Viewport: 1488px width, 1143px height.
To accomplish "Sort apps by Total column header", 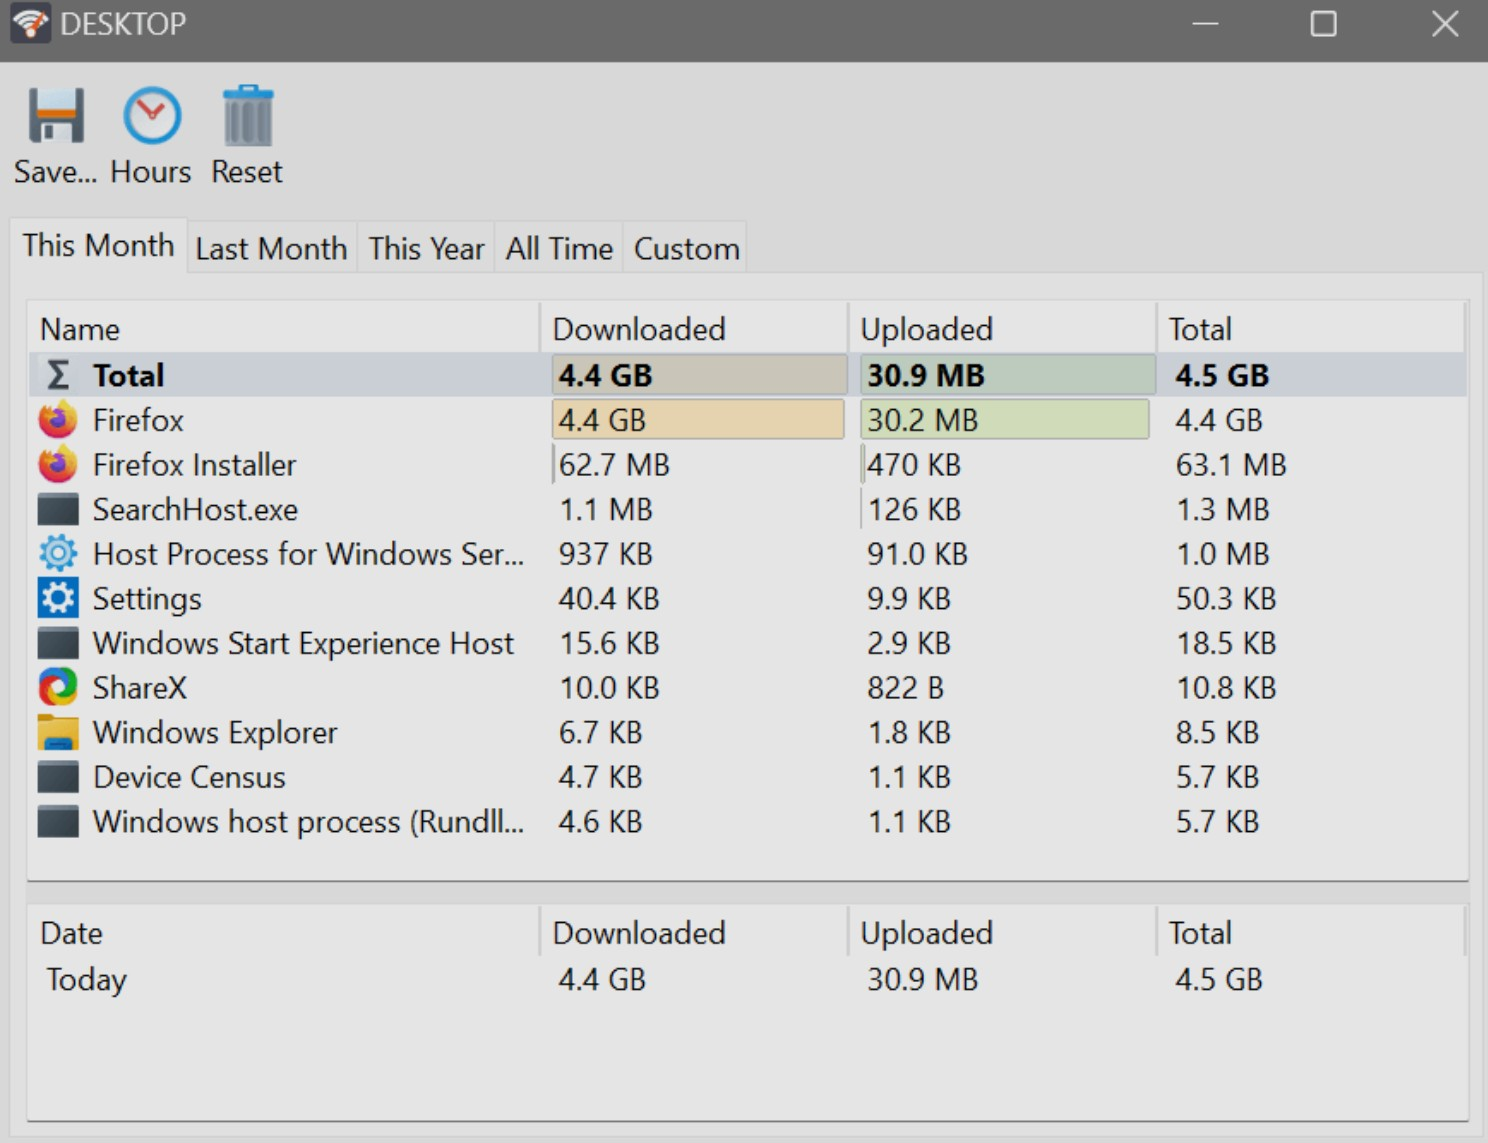I will point(1310,328).
